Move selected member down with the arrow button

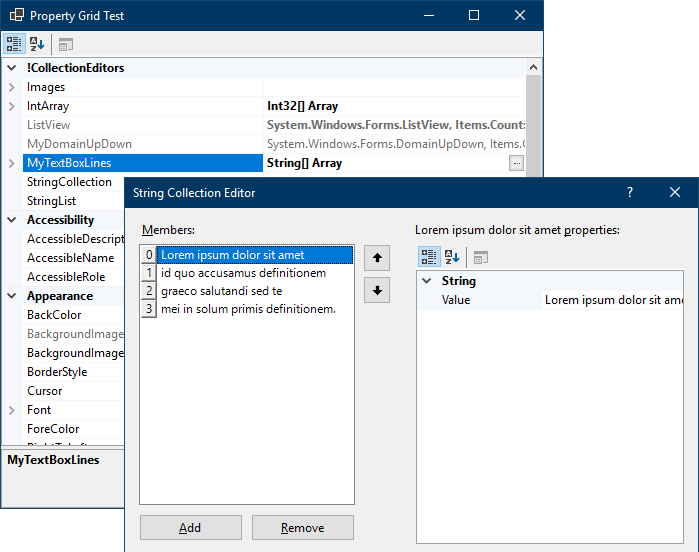point(377,290)
